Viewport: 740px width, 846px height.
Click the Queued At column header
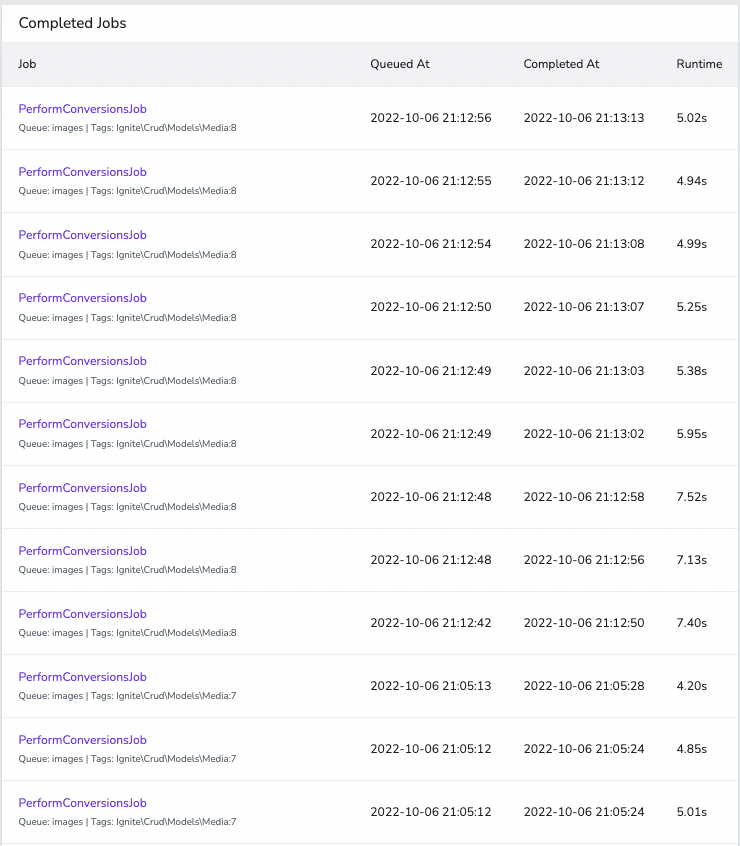point(400,64)
